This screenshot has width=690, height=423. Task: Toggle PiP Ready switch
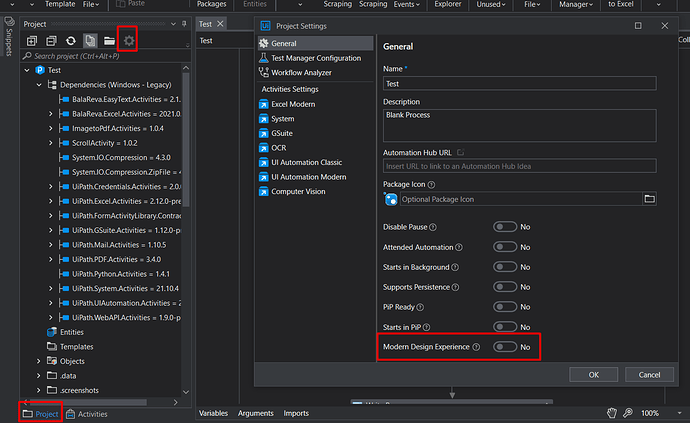click(505, 307)
